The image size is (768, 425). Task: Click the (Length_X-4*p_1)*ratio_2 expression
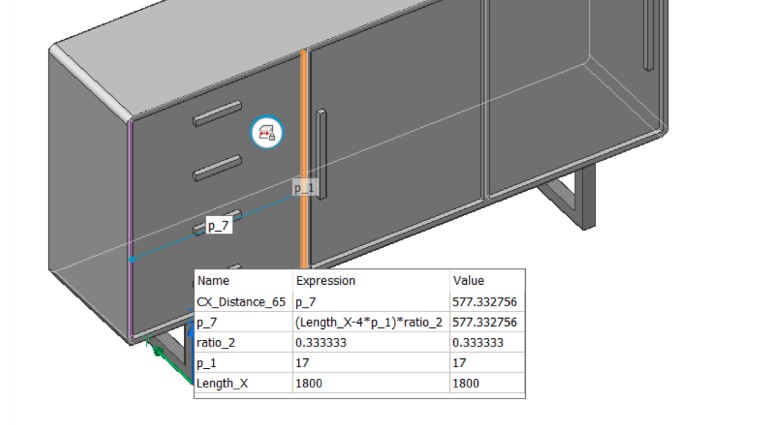click(371, 322)
